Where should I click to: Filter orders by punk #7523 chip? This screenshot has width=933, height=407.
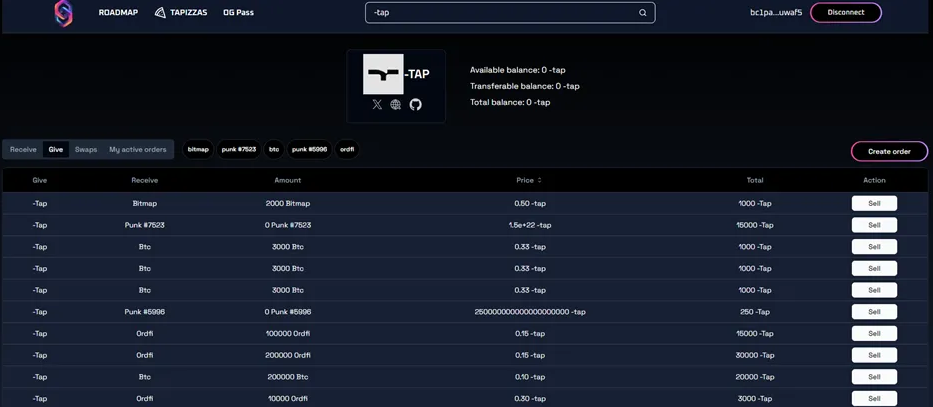238,150
